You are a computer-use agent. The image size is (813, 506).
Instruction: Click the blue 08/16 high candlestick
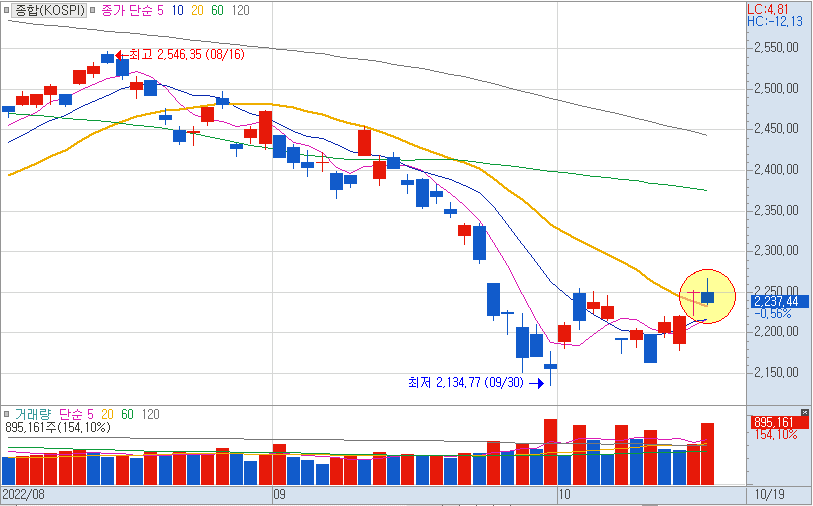pyautogui.click(x=107, y=58)
